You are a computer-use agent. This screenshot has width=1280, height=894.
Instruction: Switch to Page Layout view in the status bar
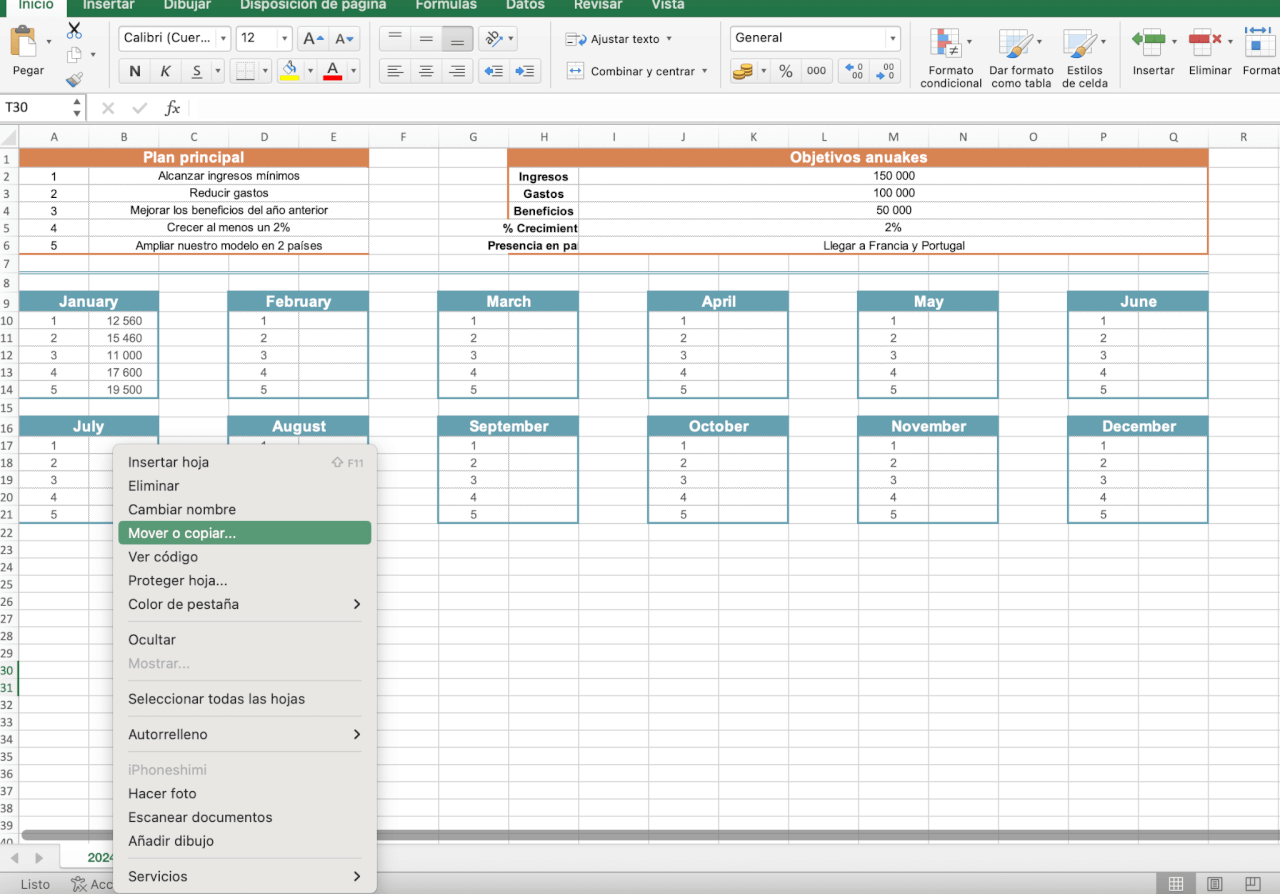[1214, 884]
